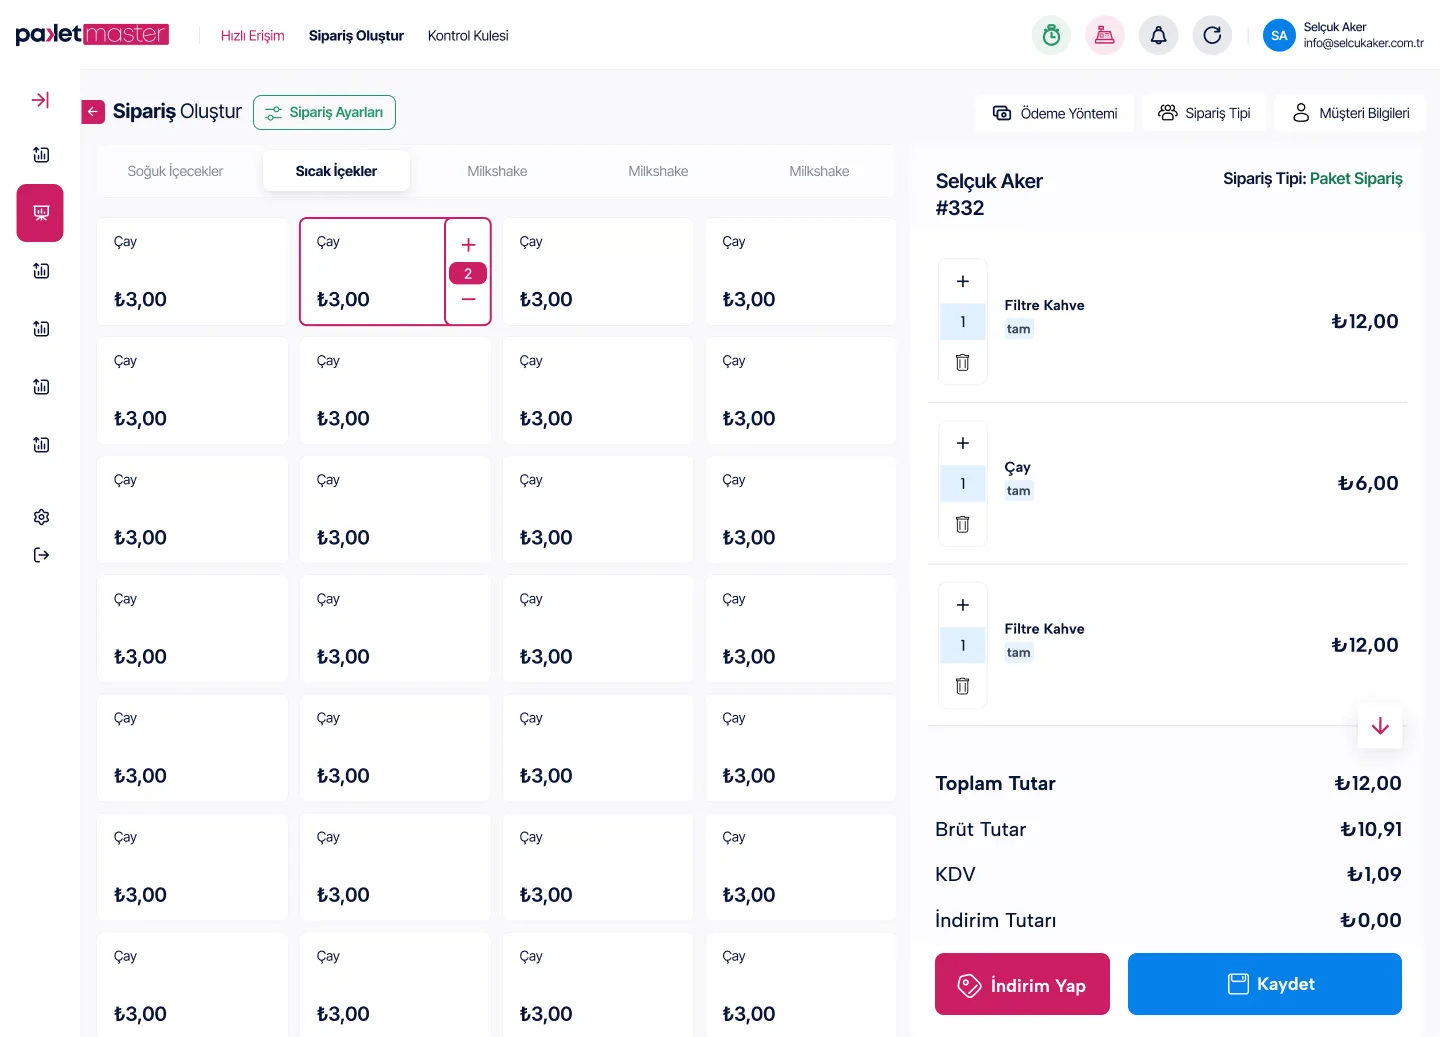The width and height of the screenshot is (1440, 1037).
Task: Switch to the Soğuk İçecekler tab
Action: click(175, 171)
